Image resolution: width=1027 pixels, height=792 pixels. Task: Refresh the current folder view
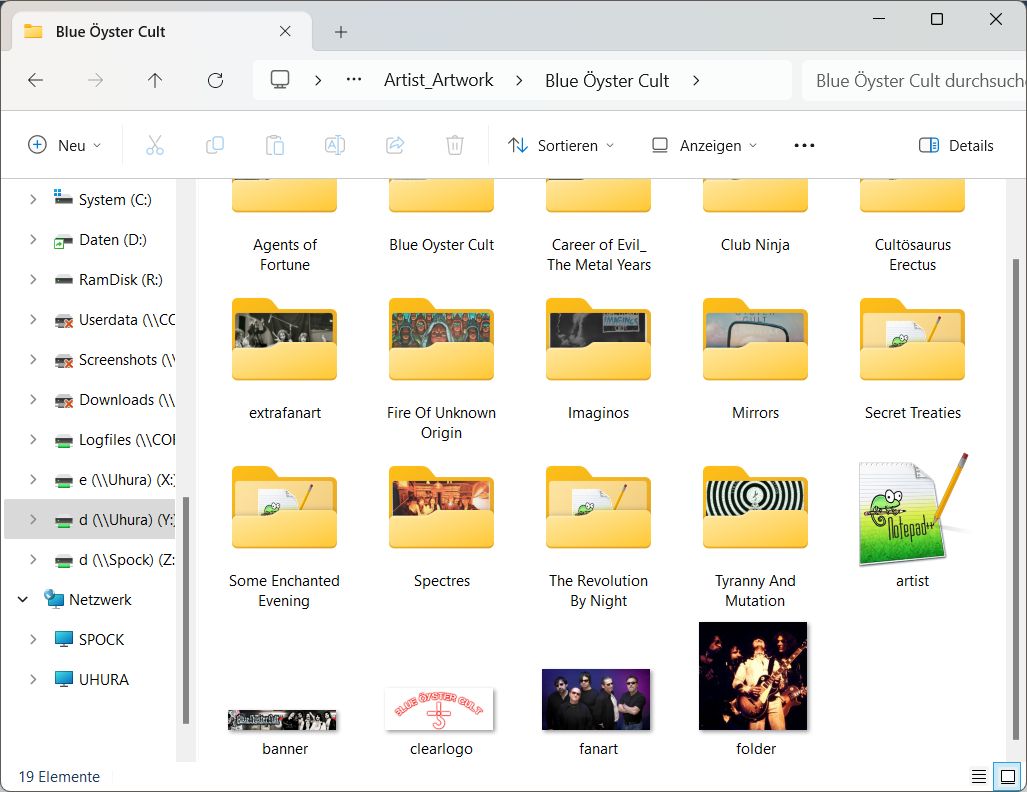(x=215, y=80)
